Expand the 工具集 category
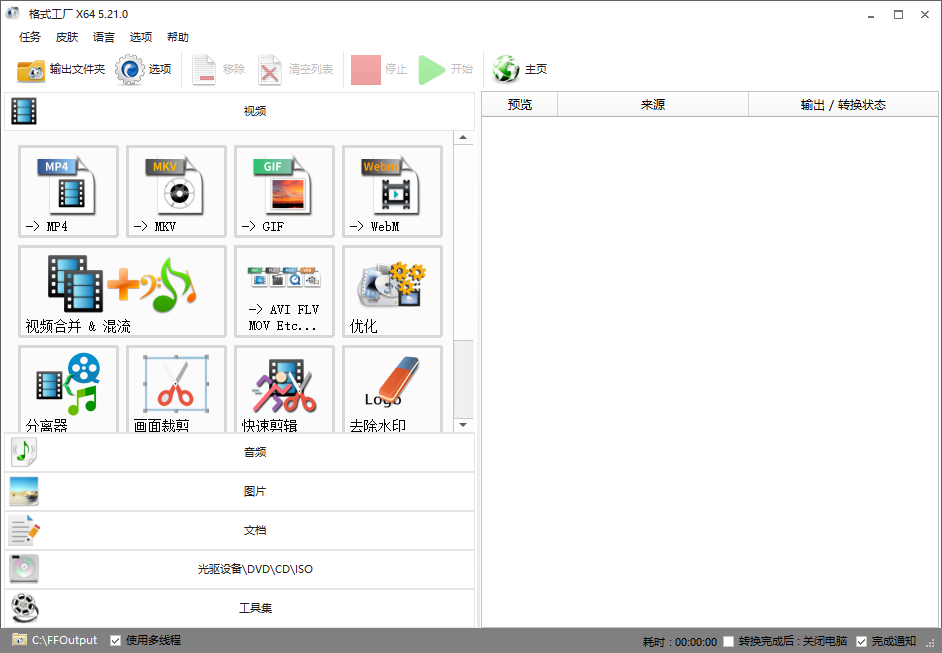The height and width of the screenshot is (653, 942). 239,608
